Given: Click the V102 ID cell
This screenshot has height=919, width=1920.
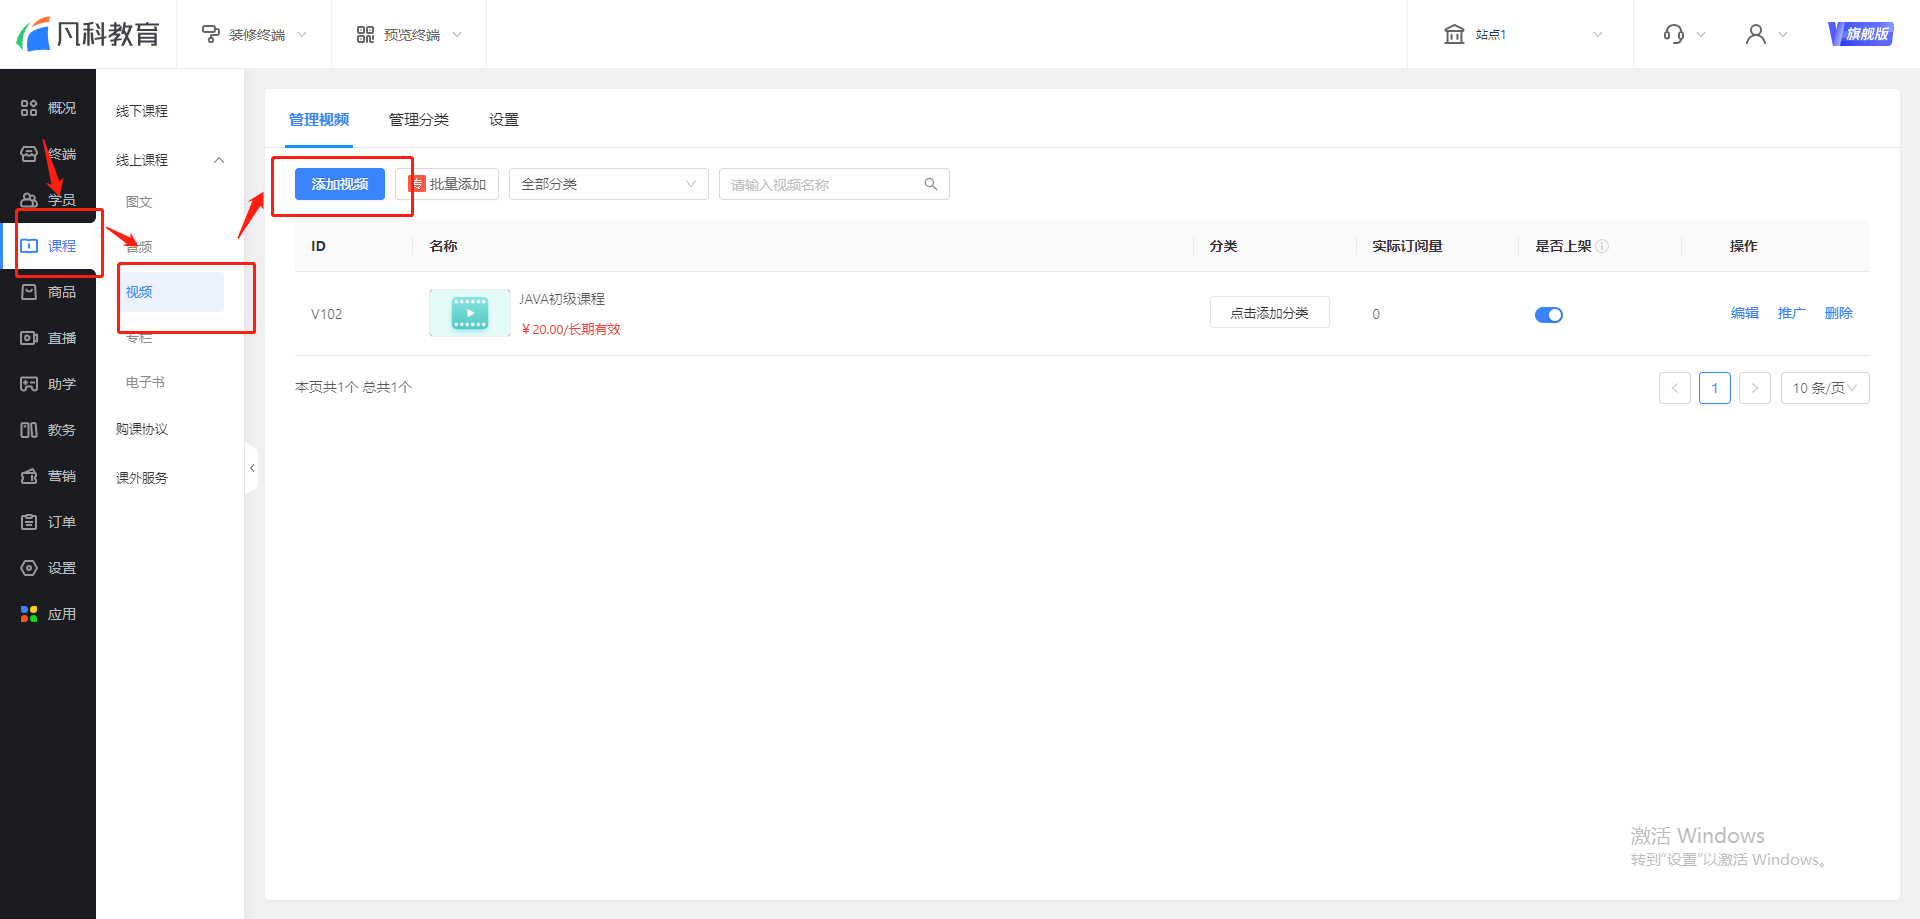Looking at the screenshot, I should (x=327, y=314).
